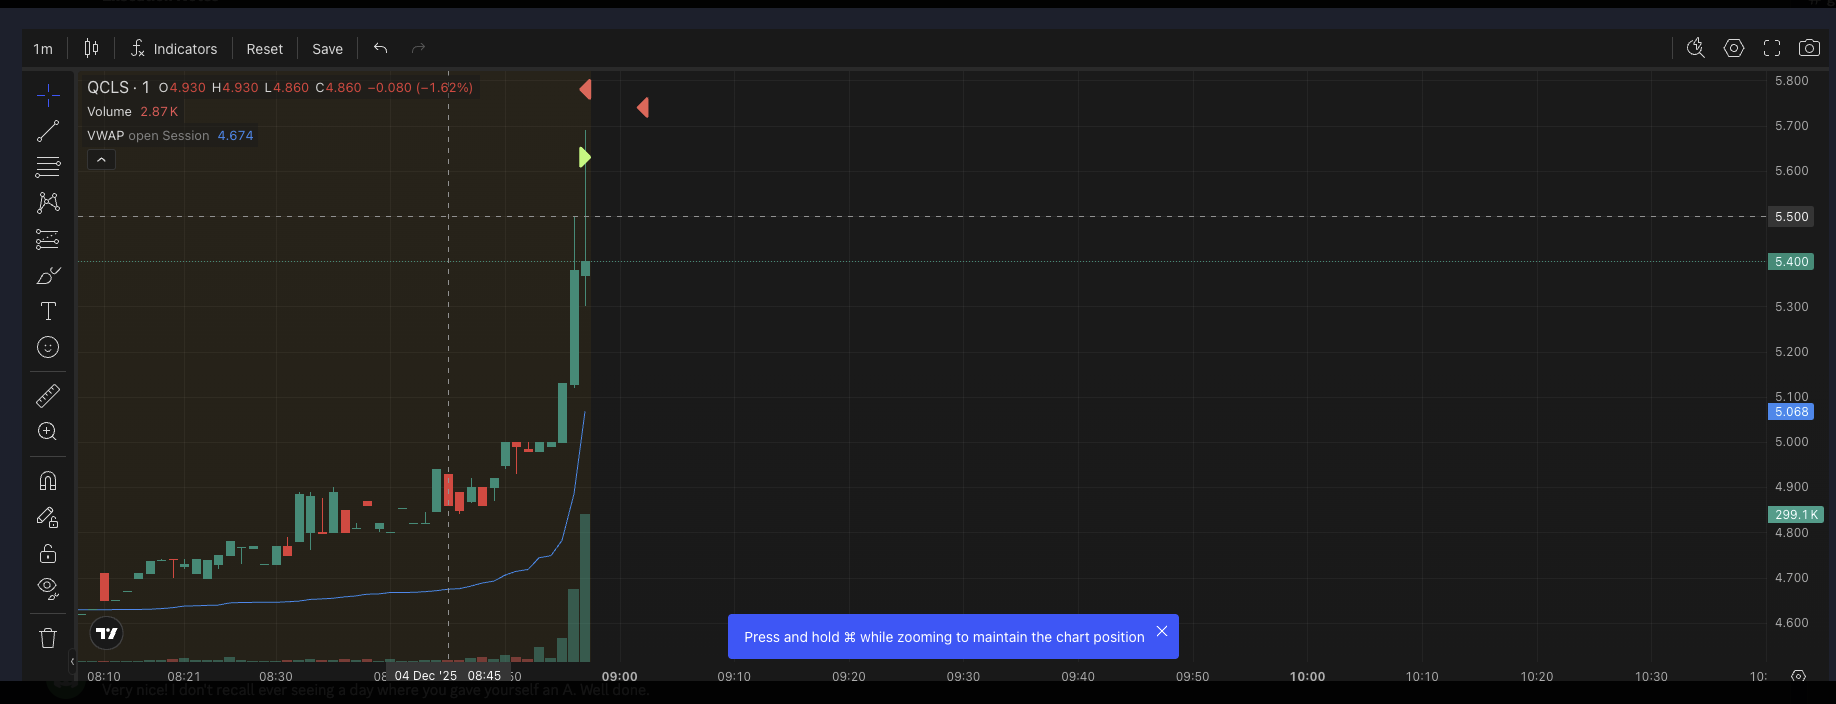Click the zoom in tool
This screenshot has width=1836, height=704.
point(48,432)
